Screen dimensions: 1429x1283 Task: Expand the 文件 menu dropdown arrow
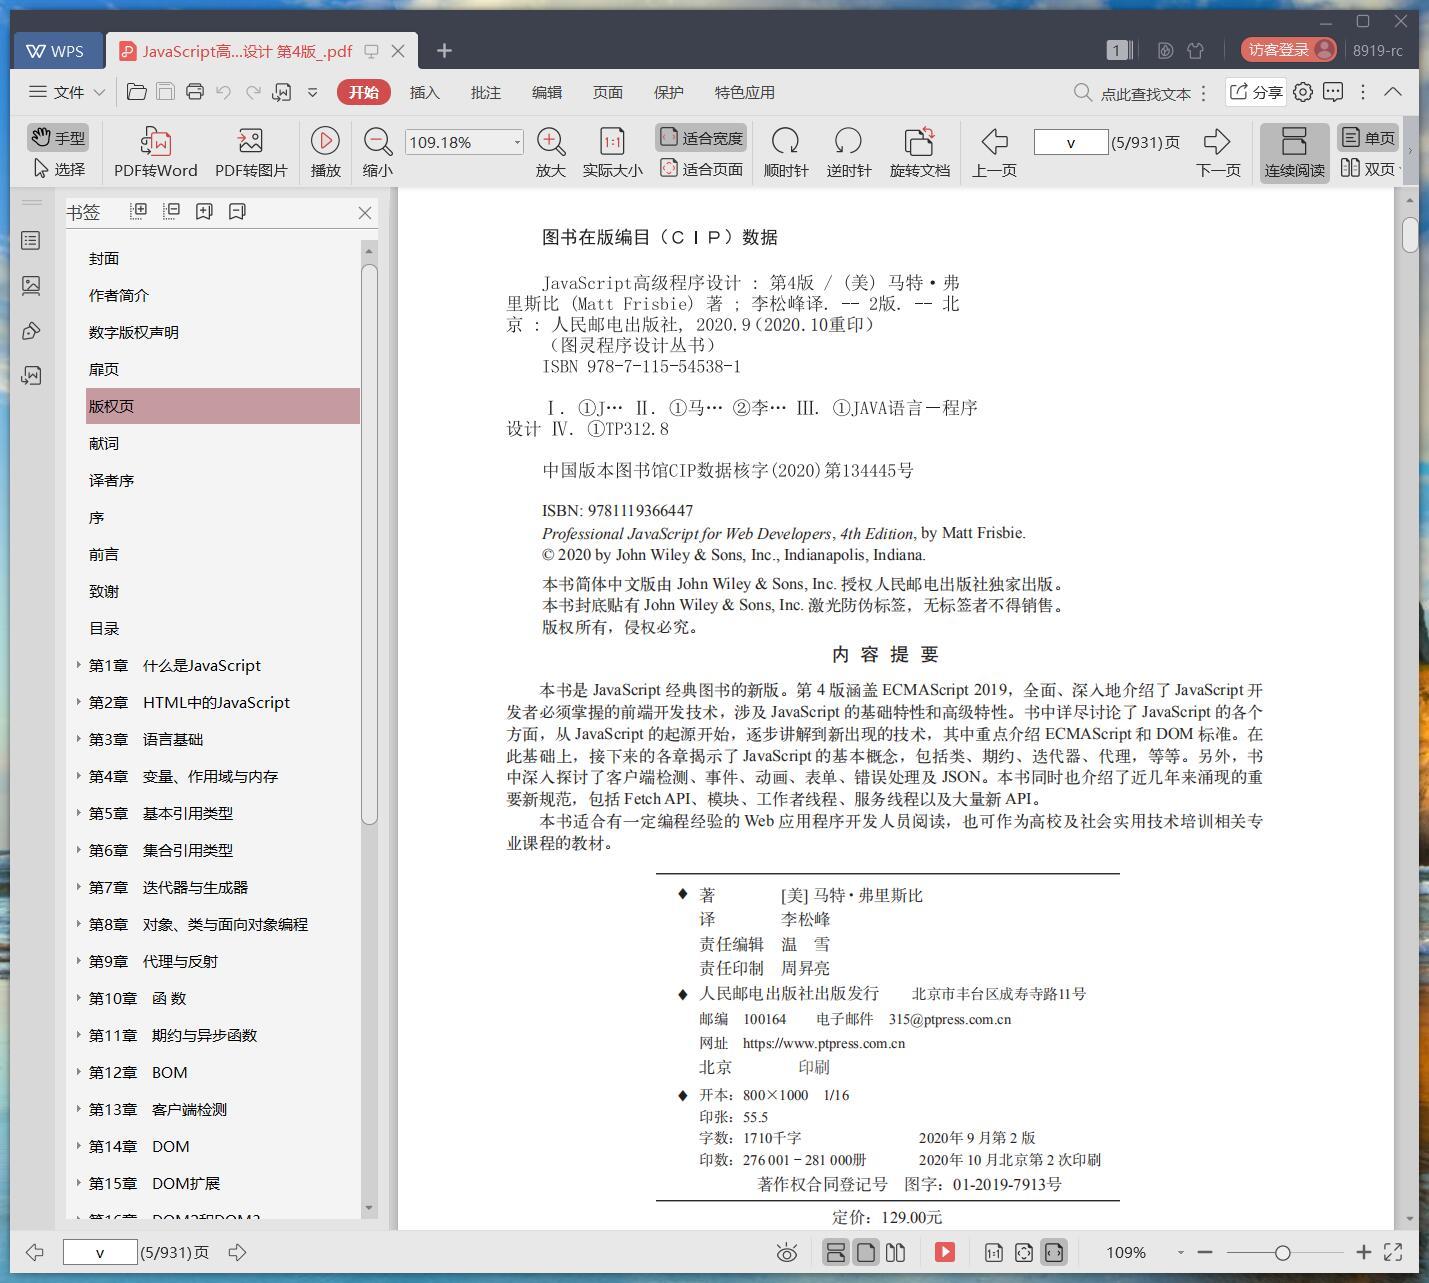[99, 92]
